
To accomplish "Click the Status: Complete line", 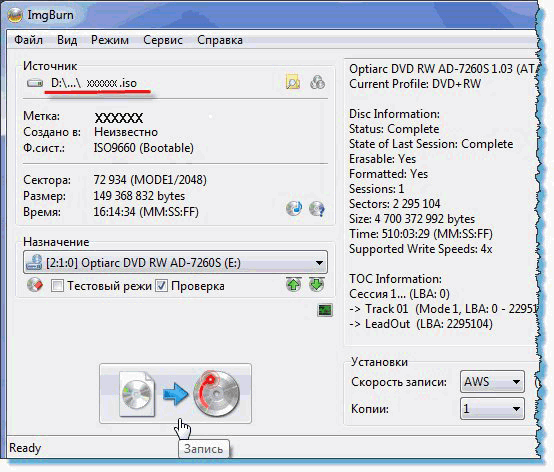I will coord(394,129).
